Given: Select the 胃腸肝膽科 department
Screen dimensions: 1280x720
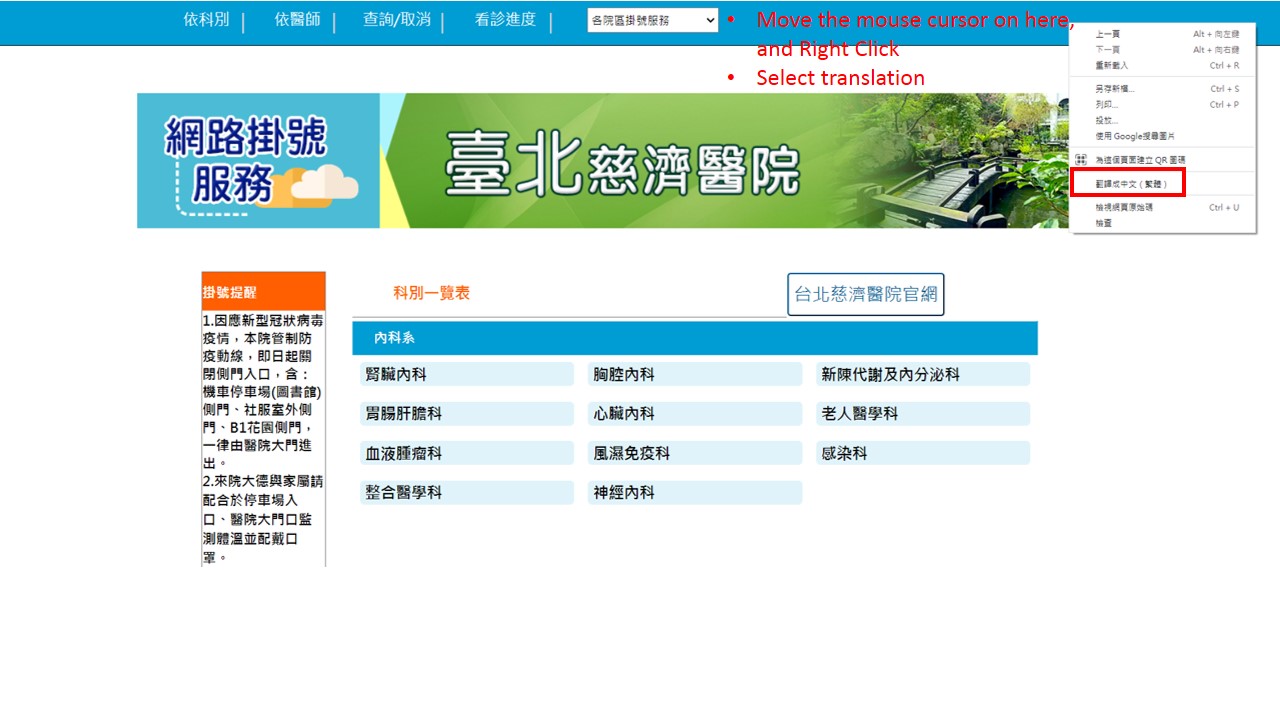Looking at the screenshot, I should point(467,413).
